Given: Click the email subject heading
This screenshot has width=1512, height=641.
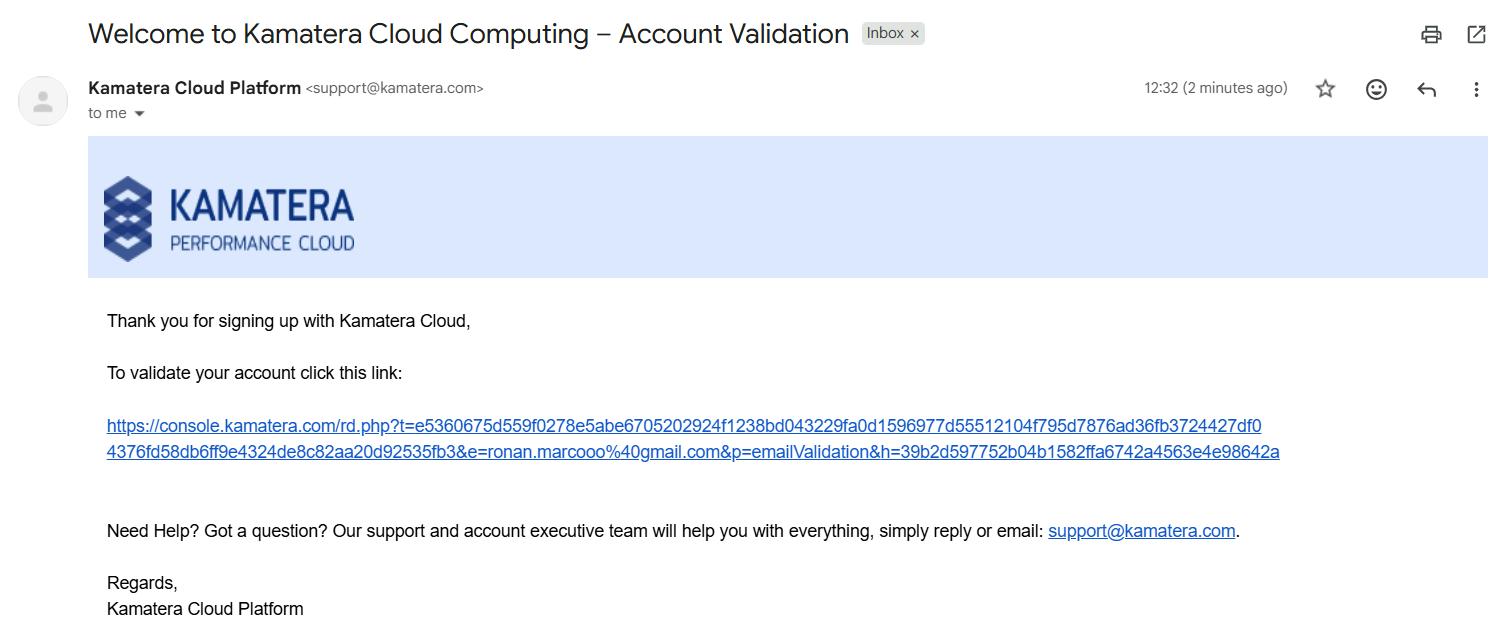Looking at the screenshot, I should 468,34.
